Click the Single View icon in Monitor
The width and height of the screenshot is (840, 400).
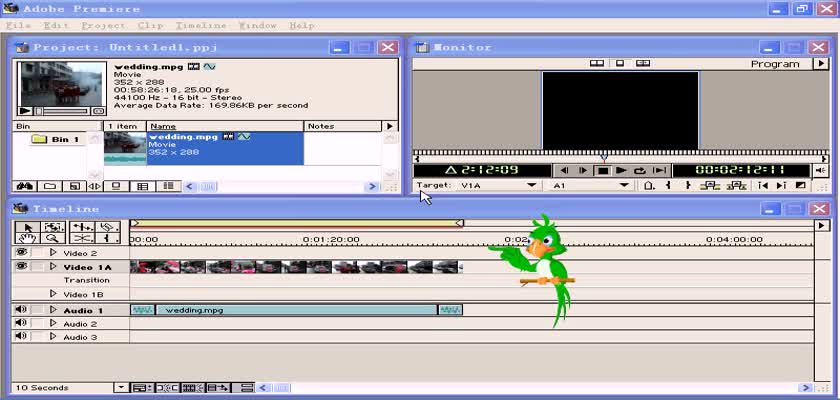point(620,63)
